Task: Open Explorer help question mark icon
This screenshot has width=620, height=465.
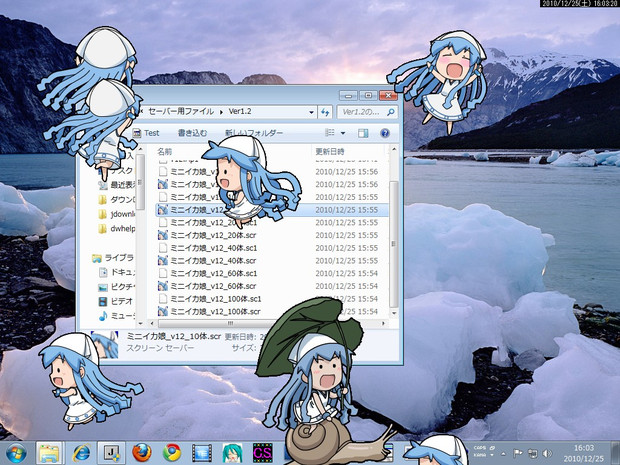Action: 385,133
